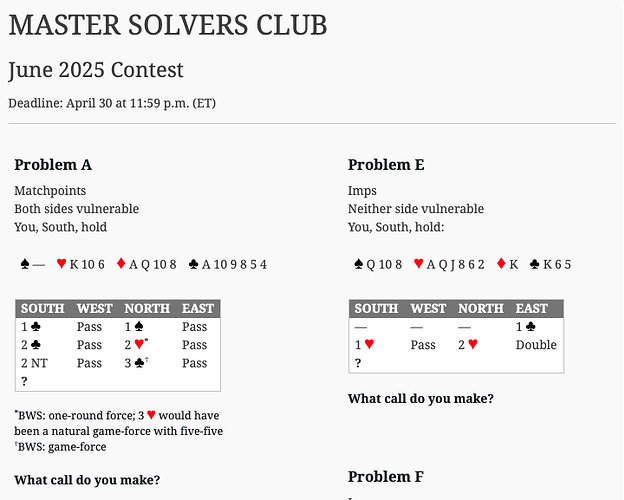
Task: Click the red diamond symbol in Problem E's hand
Action: coord(501,265)
